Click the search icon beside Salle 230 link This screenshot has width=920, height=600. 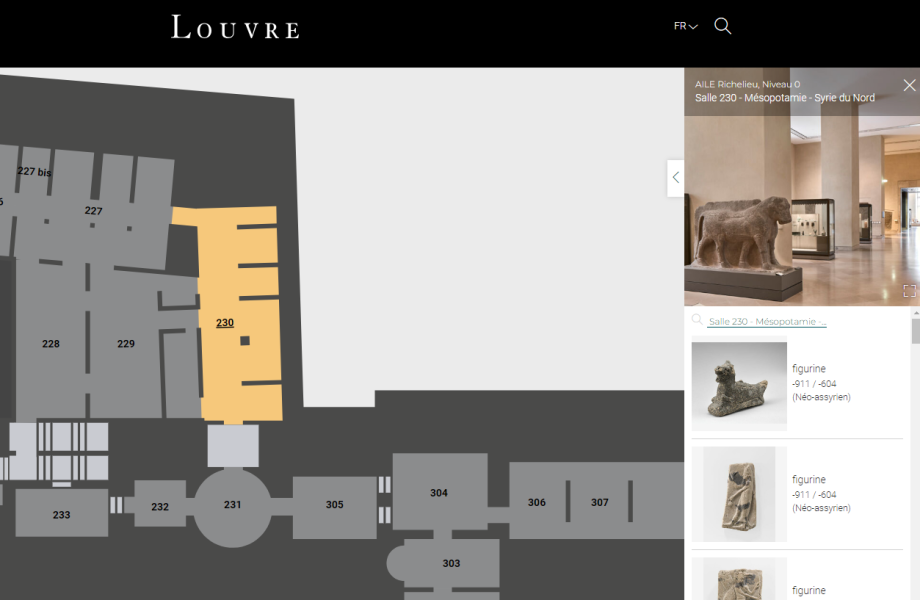click(x=697, y=320)
